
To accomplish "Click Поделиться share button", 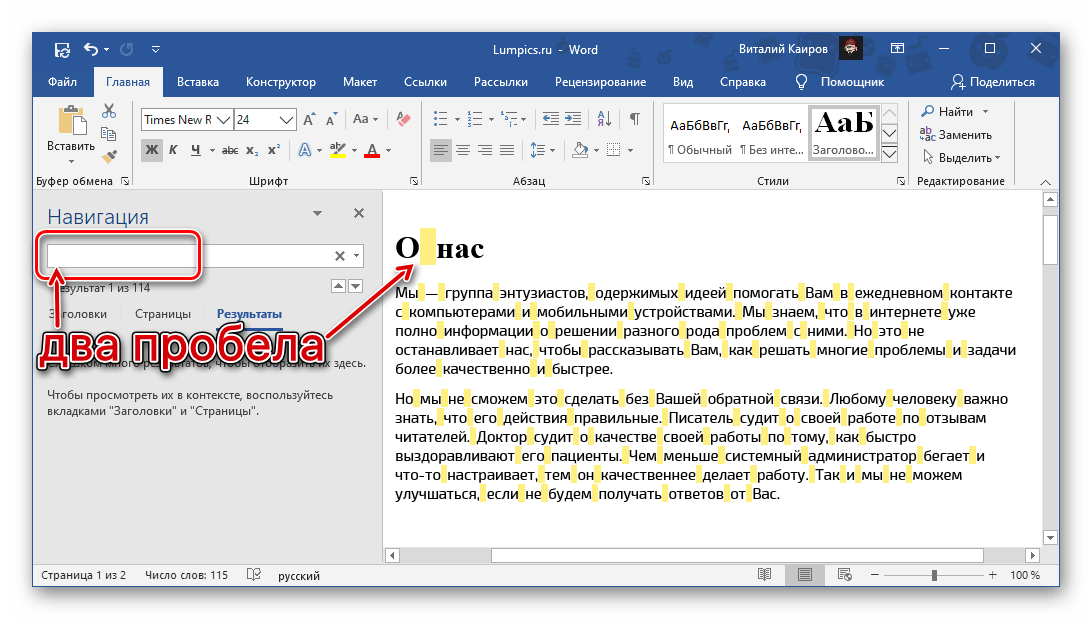I will click(992, 82).
